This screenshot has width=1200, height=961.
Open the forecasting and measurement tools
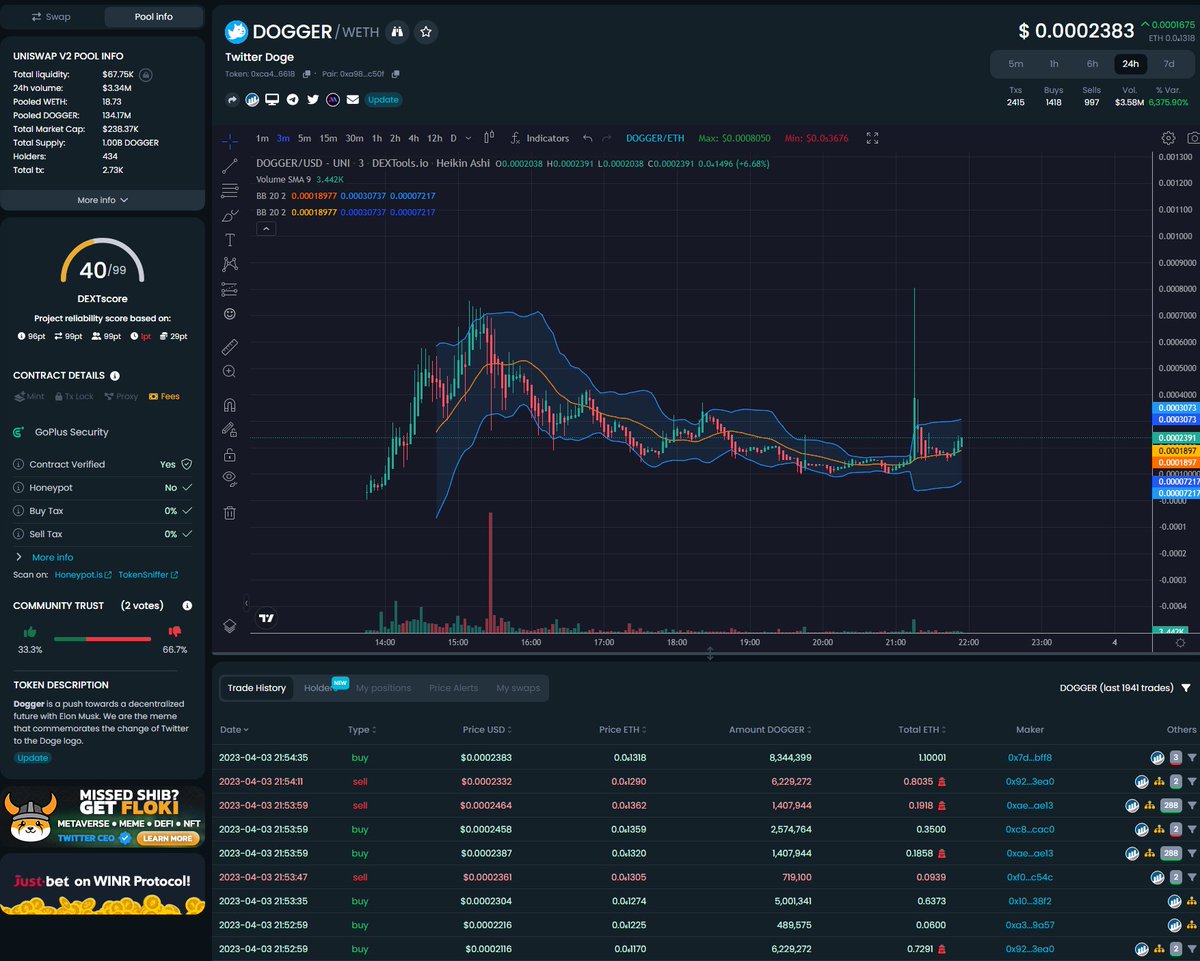(x=230, y=289)
